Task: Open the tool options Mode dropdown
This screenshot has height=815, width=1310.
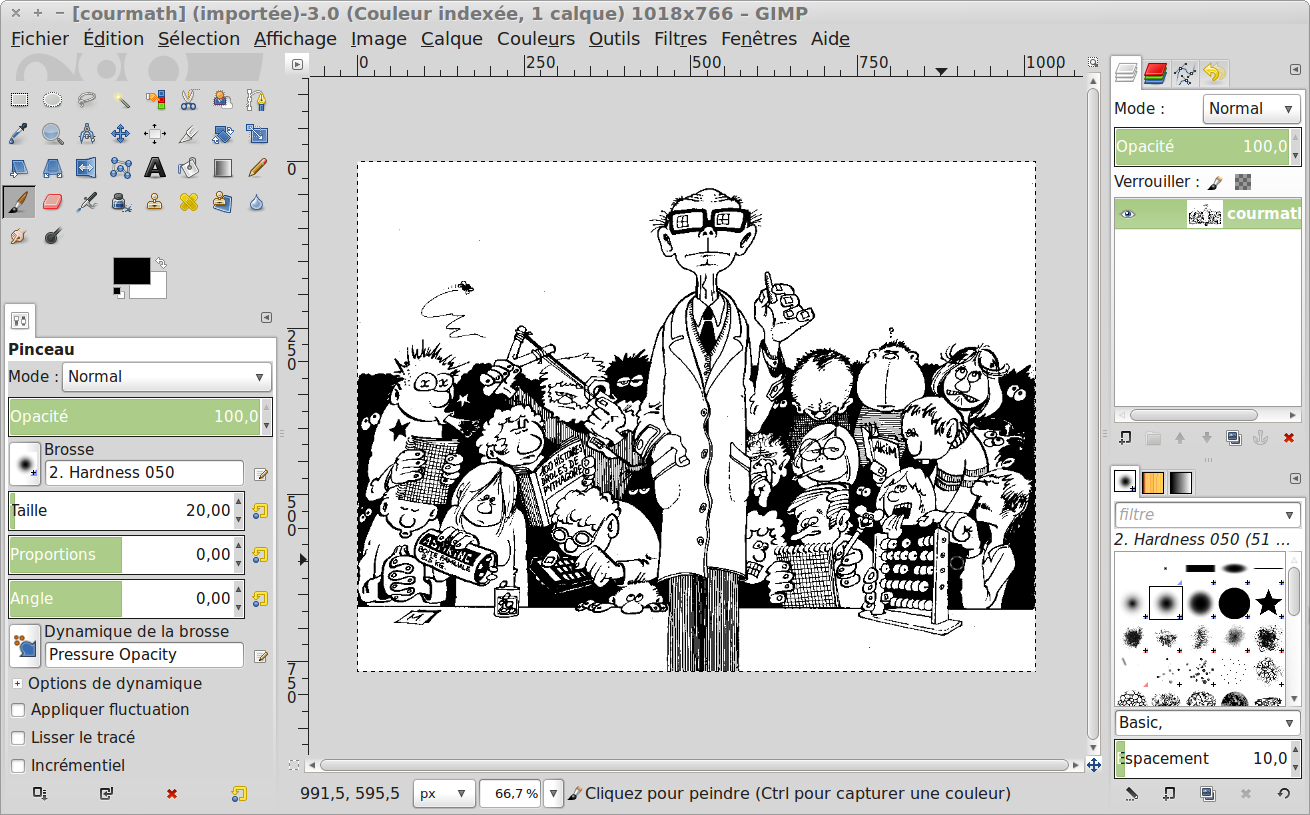Action: [167, 377]
